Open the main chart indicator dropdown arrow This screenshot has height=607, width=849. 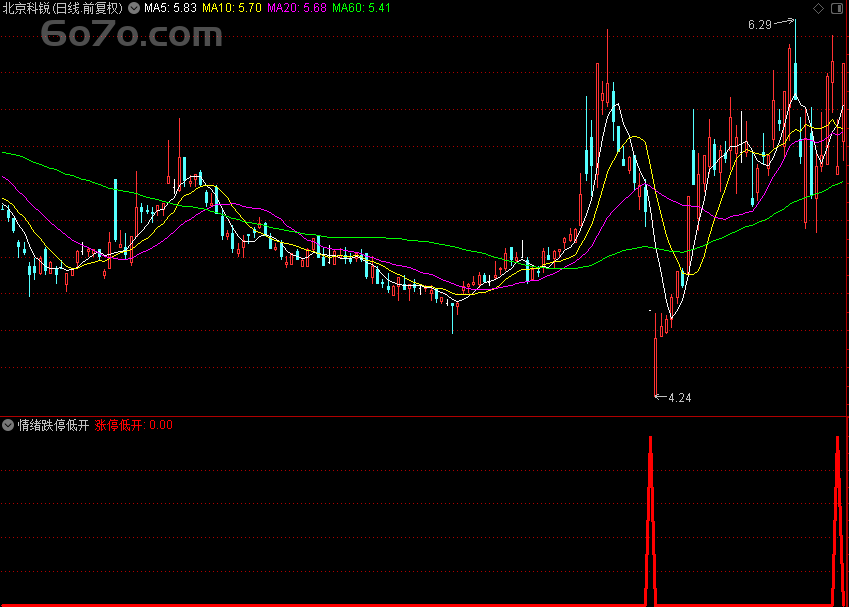[x=134, y=8]
